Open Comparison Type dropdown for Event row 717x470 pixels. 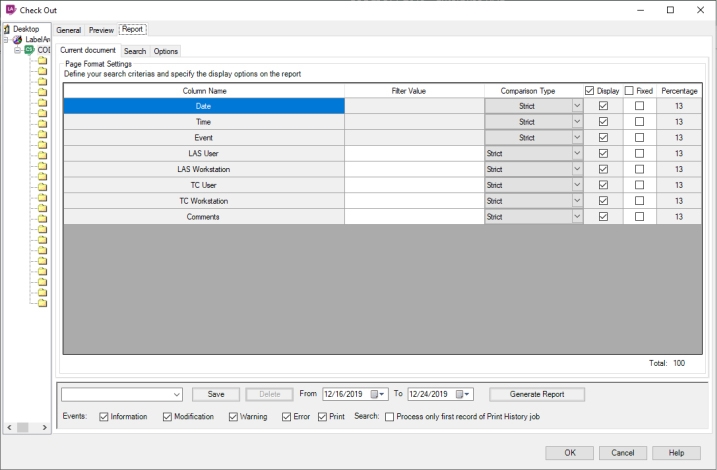577,138
